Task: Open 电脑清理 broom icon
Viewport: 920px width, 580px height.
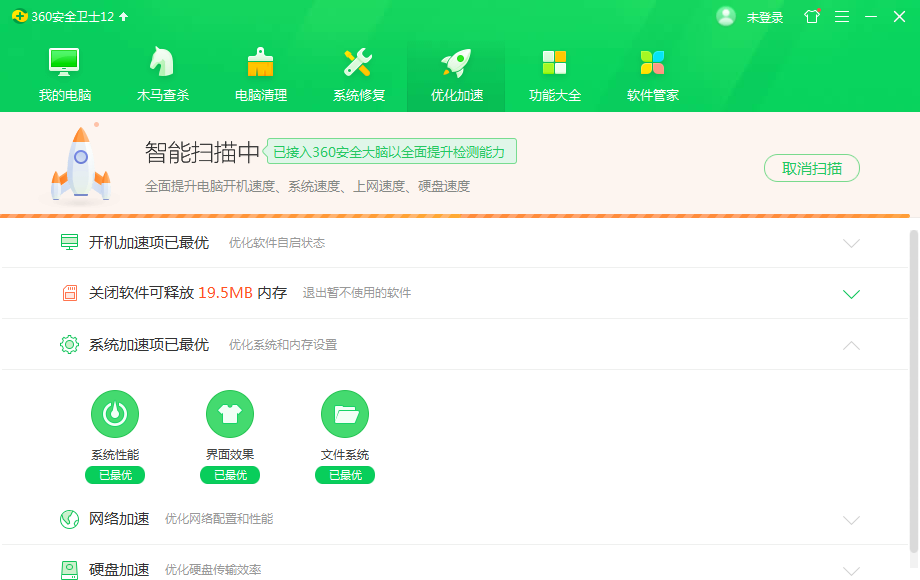Action: coord(261,62)
